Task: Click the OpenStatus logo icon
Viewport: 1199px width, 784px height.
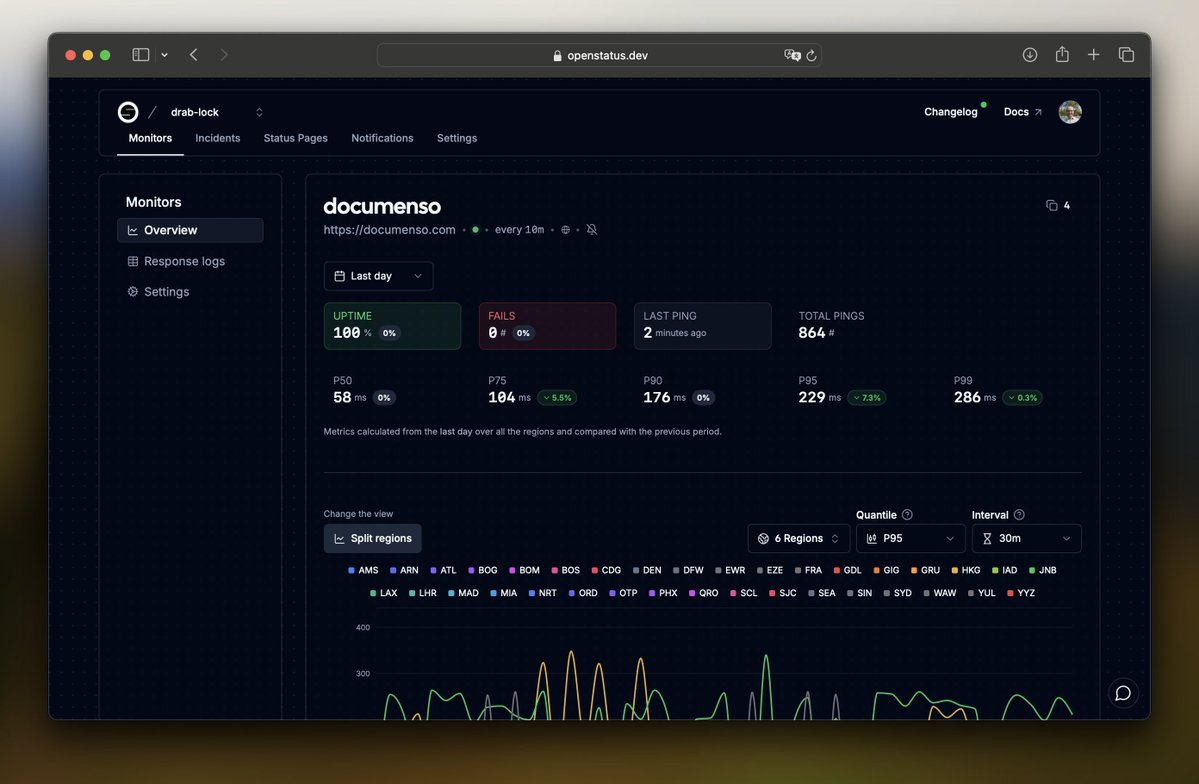Action: point(128,112)
